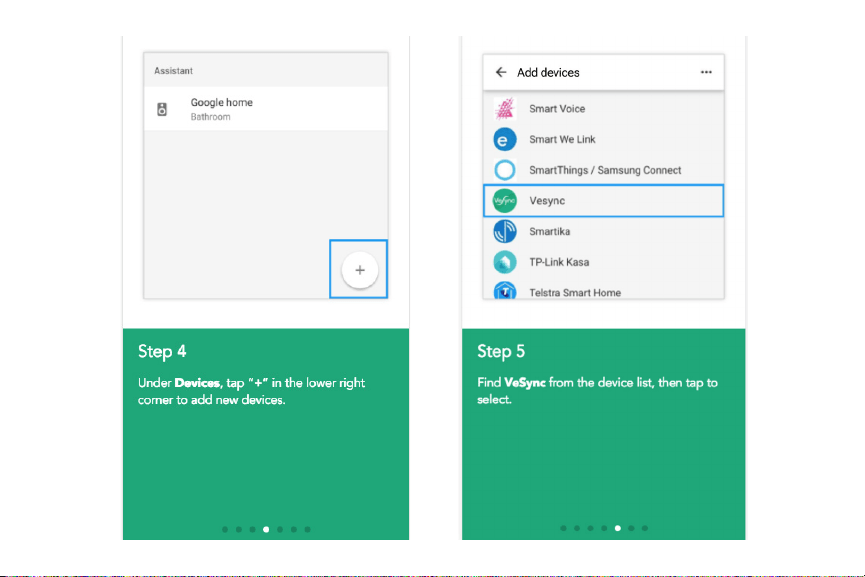
Task: Click the green VeSync logo icon
Action: [x=505, y=201]
